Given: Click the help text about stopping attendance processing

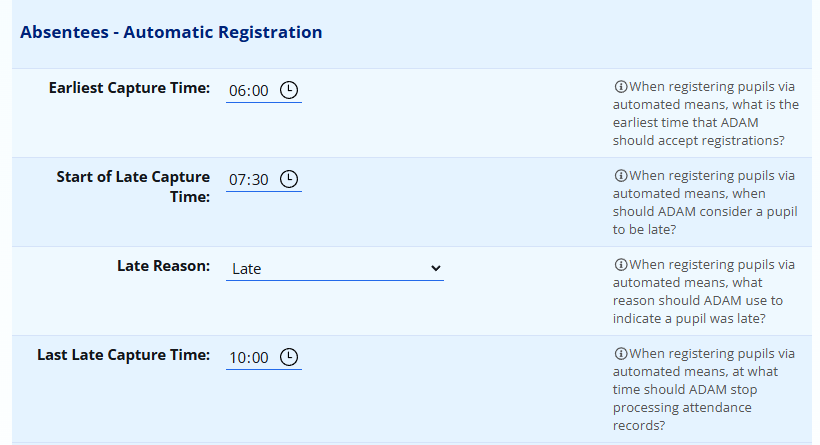Looking at the screenshot, I should click(x=705, y=389).
